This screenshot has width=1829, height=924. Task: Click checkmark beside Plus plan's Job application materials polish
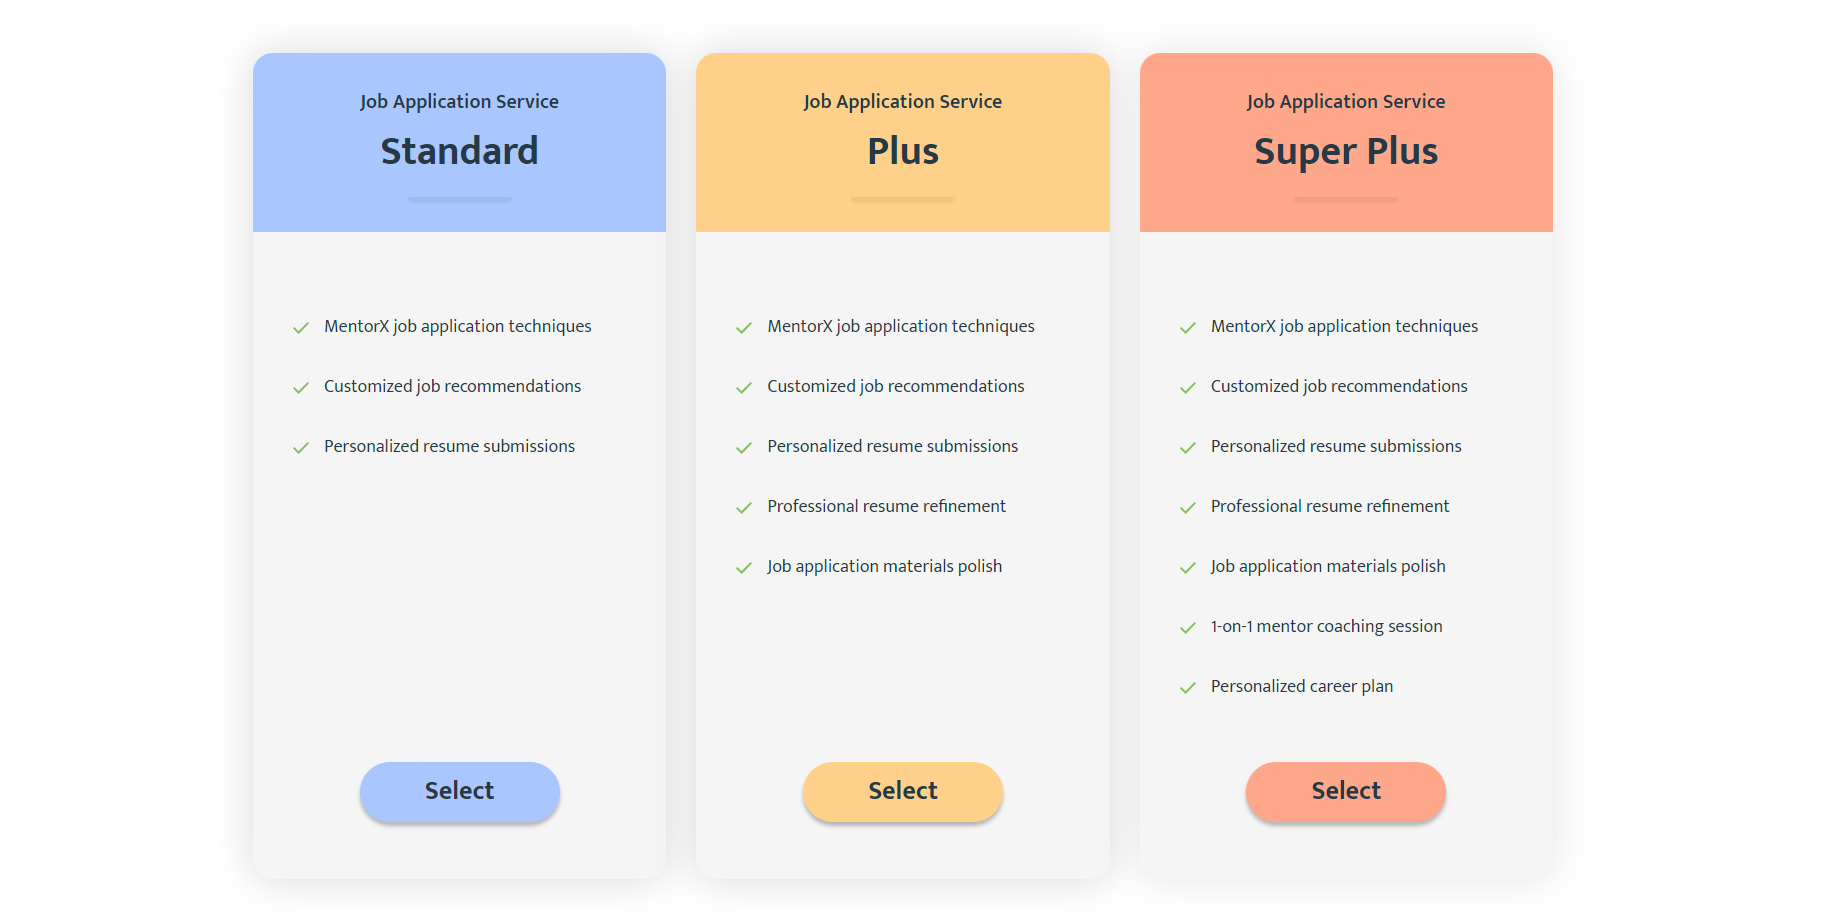tap(743, 568)
